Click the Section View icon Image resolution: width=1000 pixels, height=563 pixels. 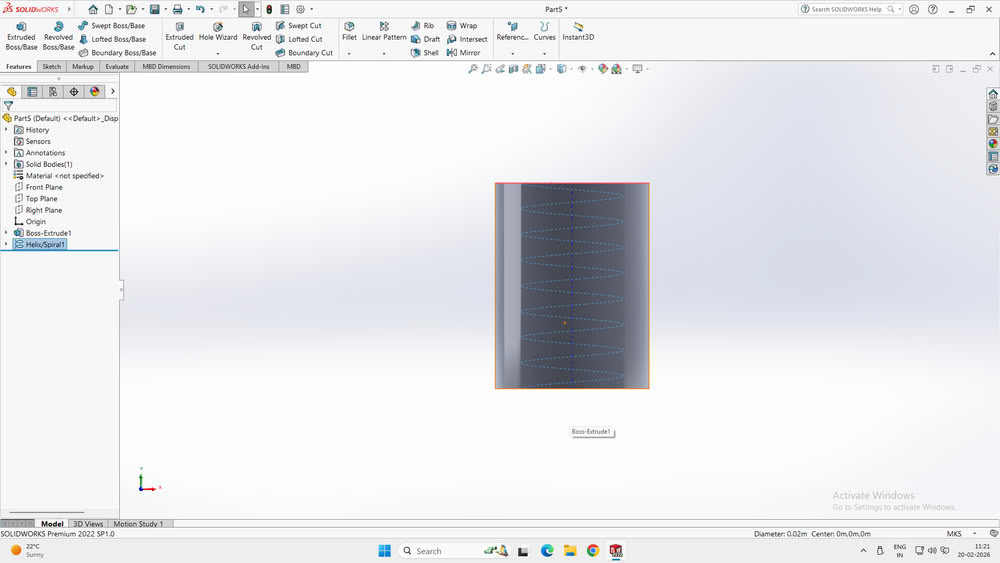click(513, 69)
